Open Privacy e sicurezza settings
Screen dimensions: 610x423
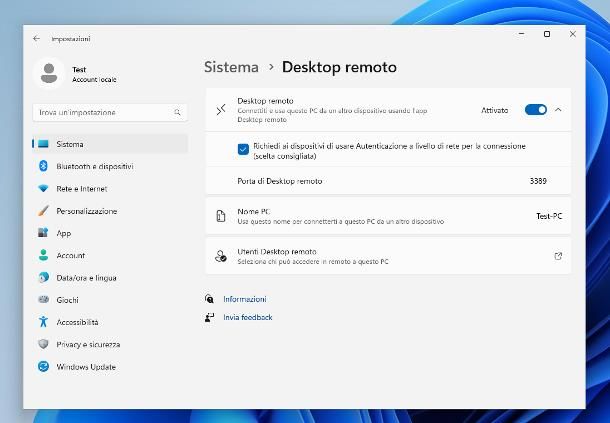[110, 344]
